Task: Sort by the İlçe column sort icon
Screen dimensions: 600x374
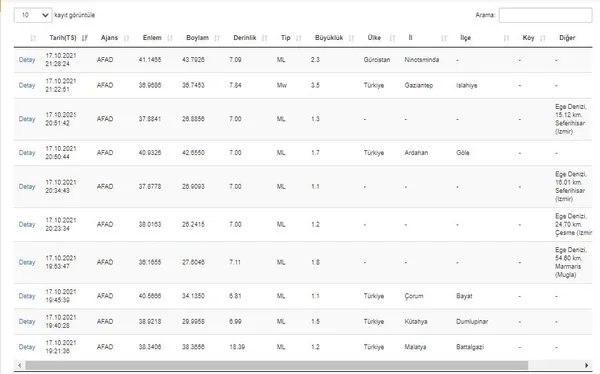Action: [x=506, y=38]
